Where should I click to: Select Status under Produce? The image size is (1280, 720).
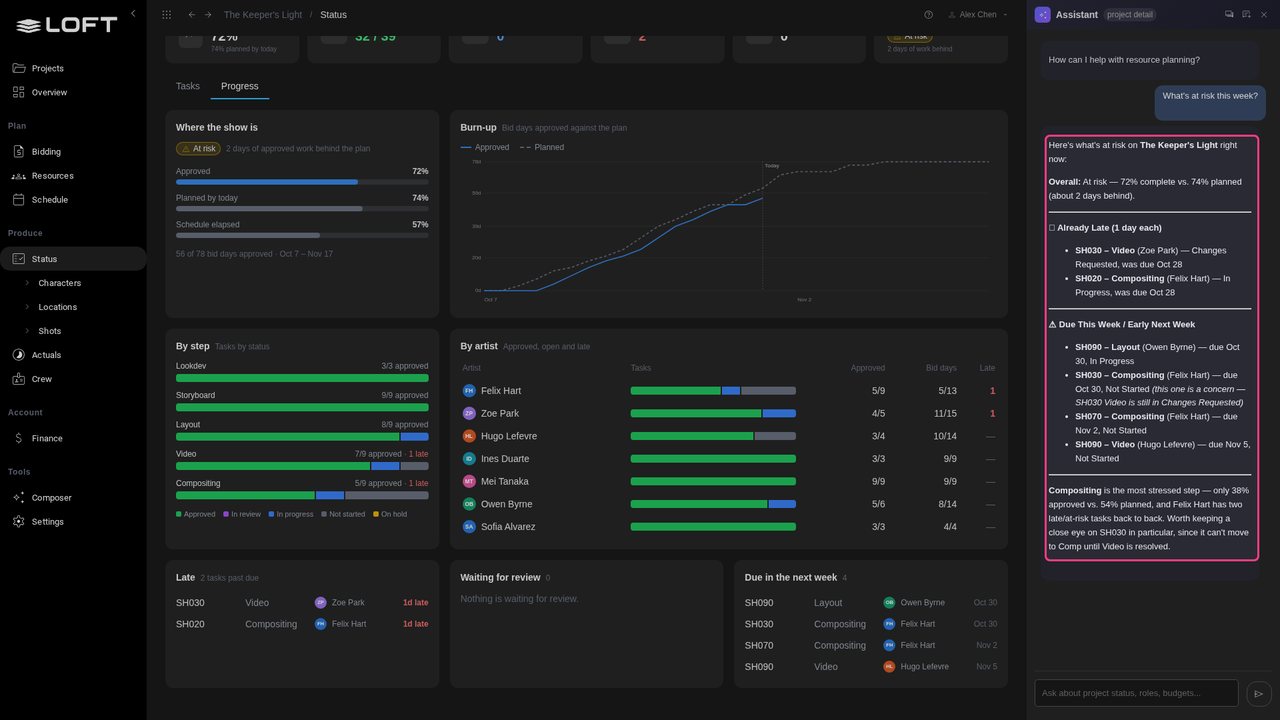click(x=73, y=259)
